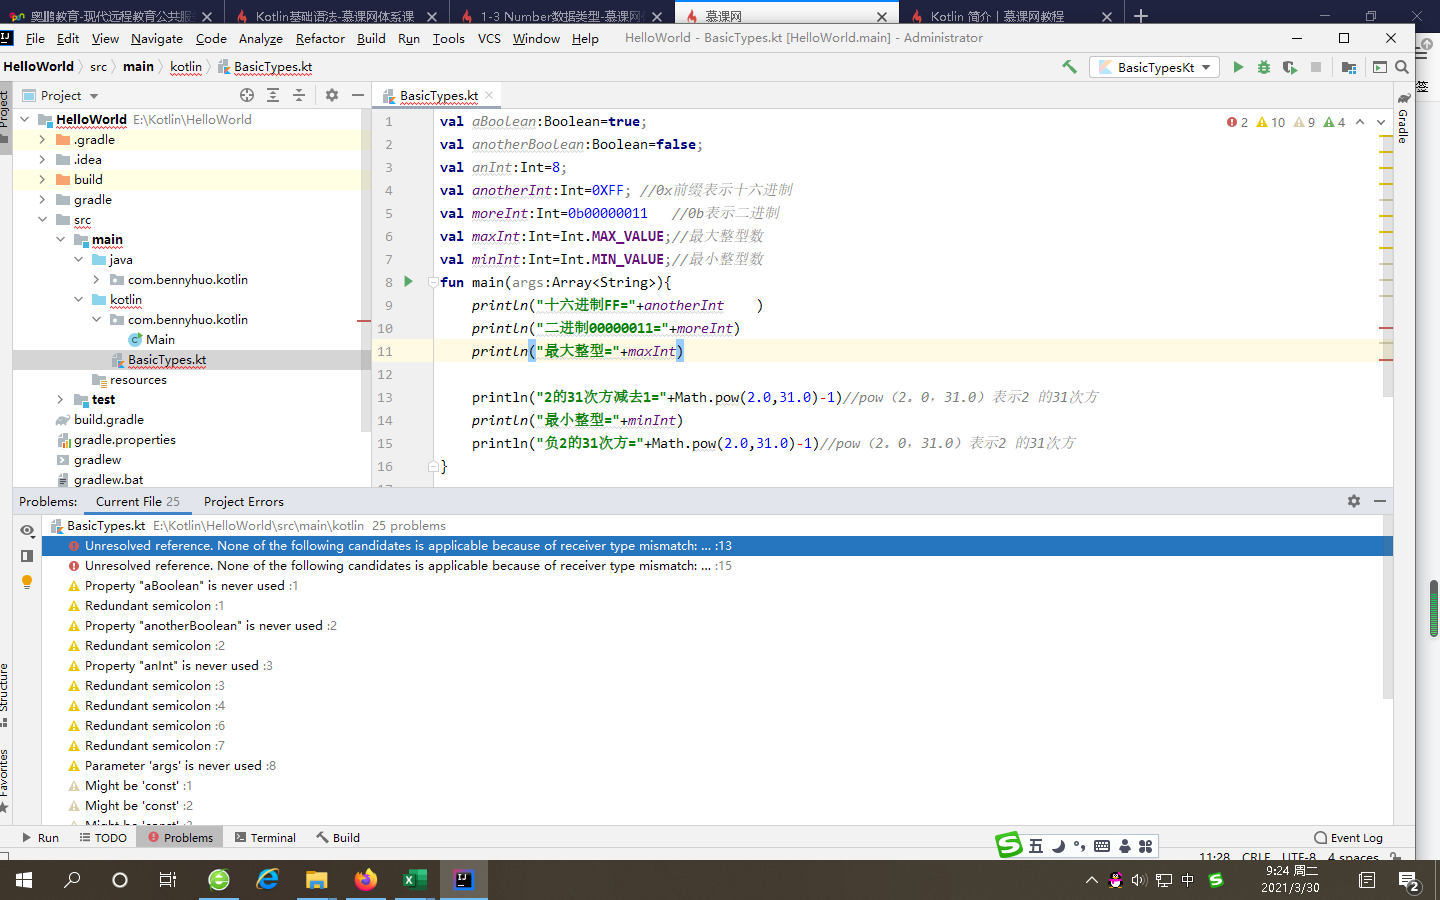Open the browser tab for the Kotlin 简介 tutorial
This screenshot has height=900, width=1440.
coord(1010,16)
